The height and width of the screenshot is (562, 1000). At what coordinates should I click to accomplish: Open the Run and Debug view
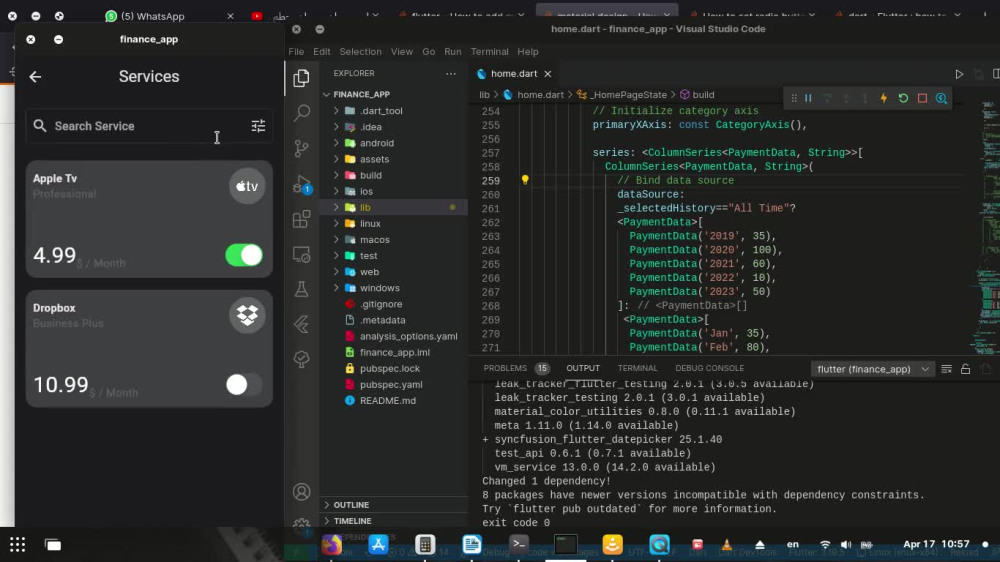click(301, 184)
